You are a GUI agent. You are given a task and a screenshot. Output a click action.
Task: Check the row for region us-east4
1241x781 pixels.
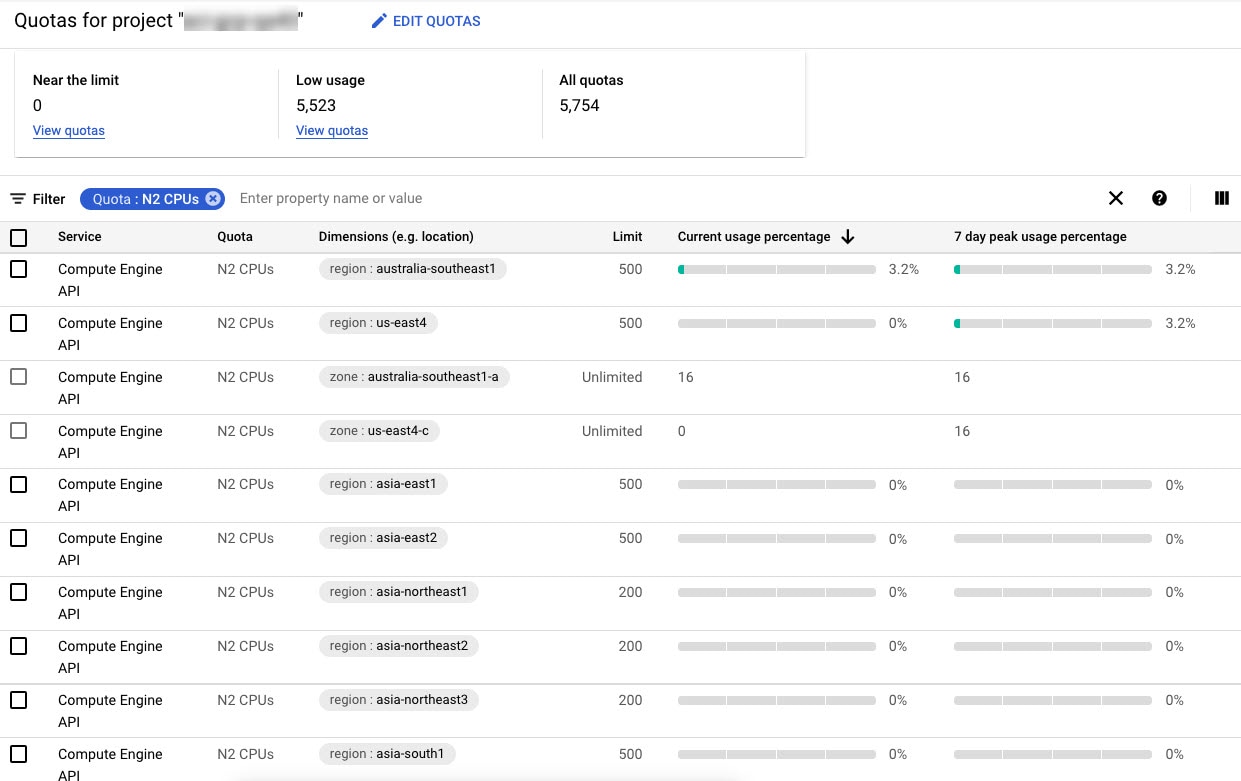pyautogui.click(x=18, y=322)
